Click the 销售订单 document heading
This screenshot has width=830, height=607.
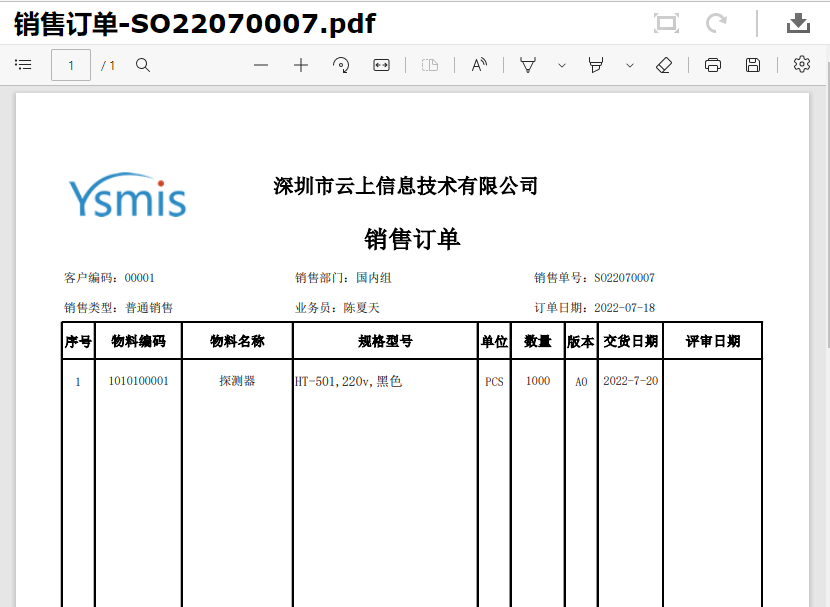click(x=412, y=239)
